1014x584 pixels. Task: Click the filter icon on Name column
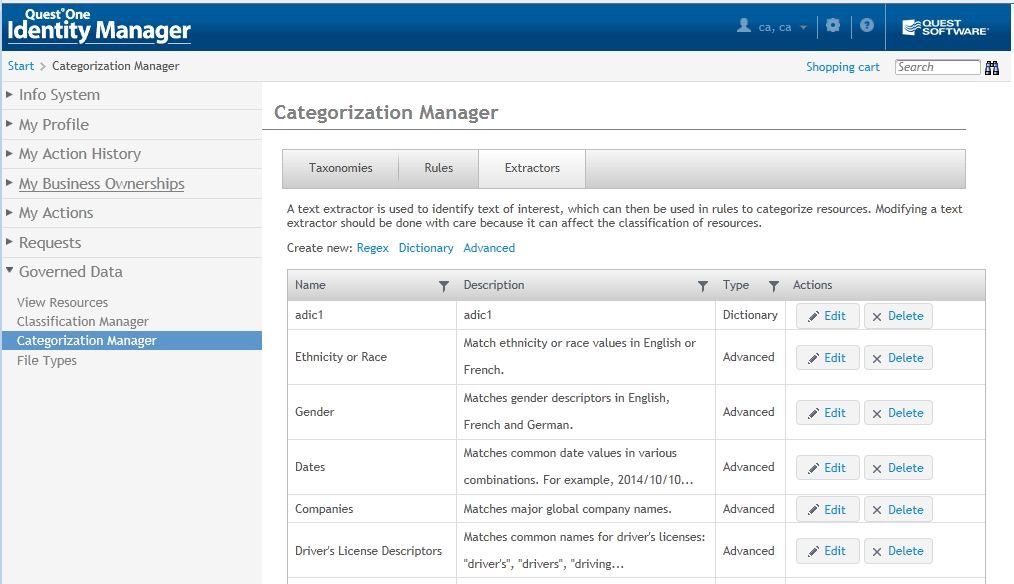[x=444, y=286]
